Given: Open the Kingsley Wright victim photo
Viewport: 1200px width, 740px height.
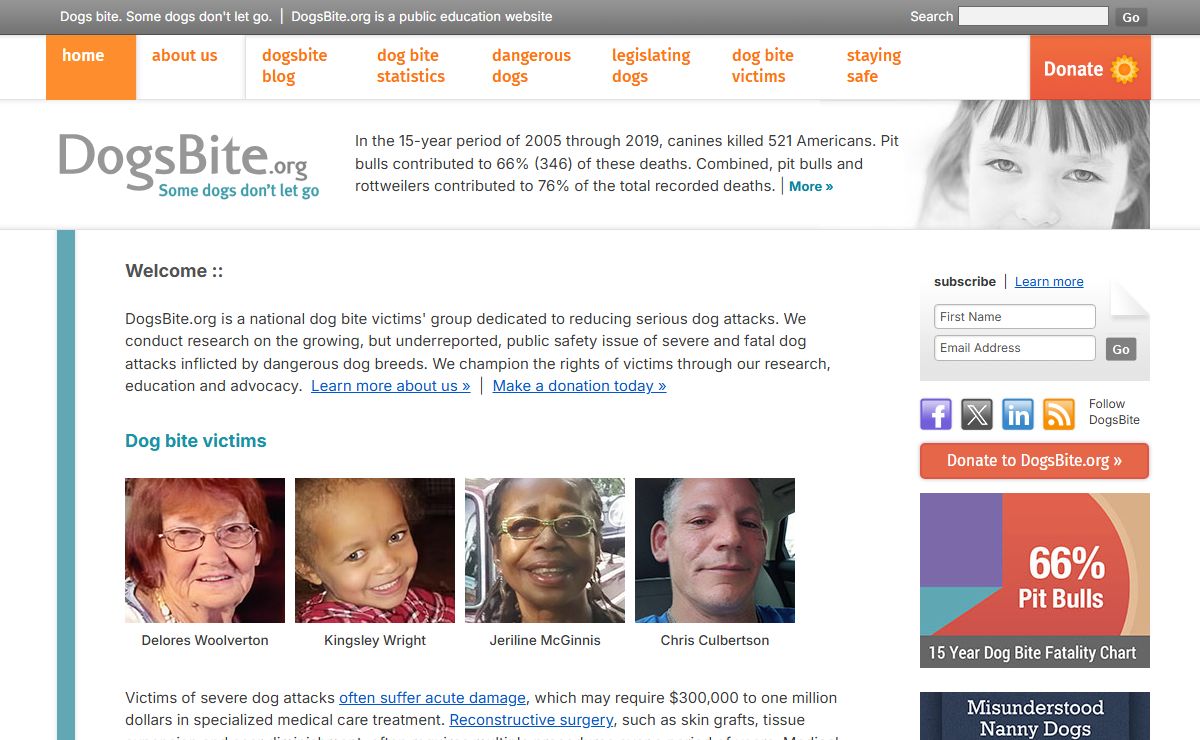Looking at the screenshot, I should click(x=375, y=550).
